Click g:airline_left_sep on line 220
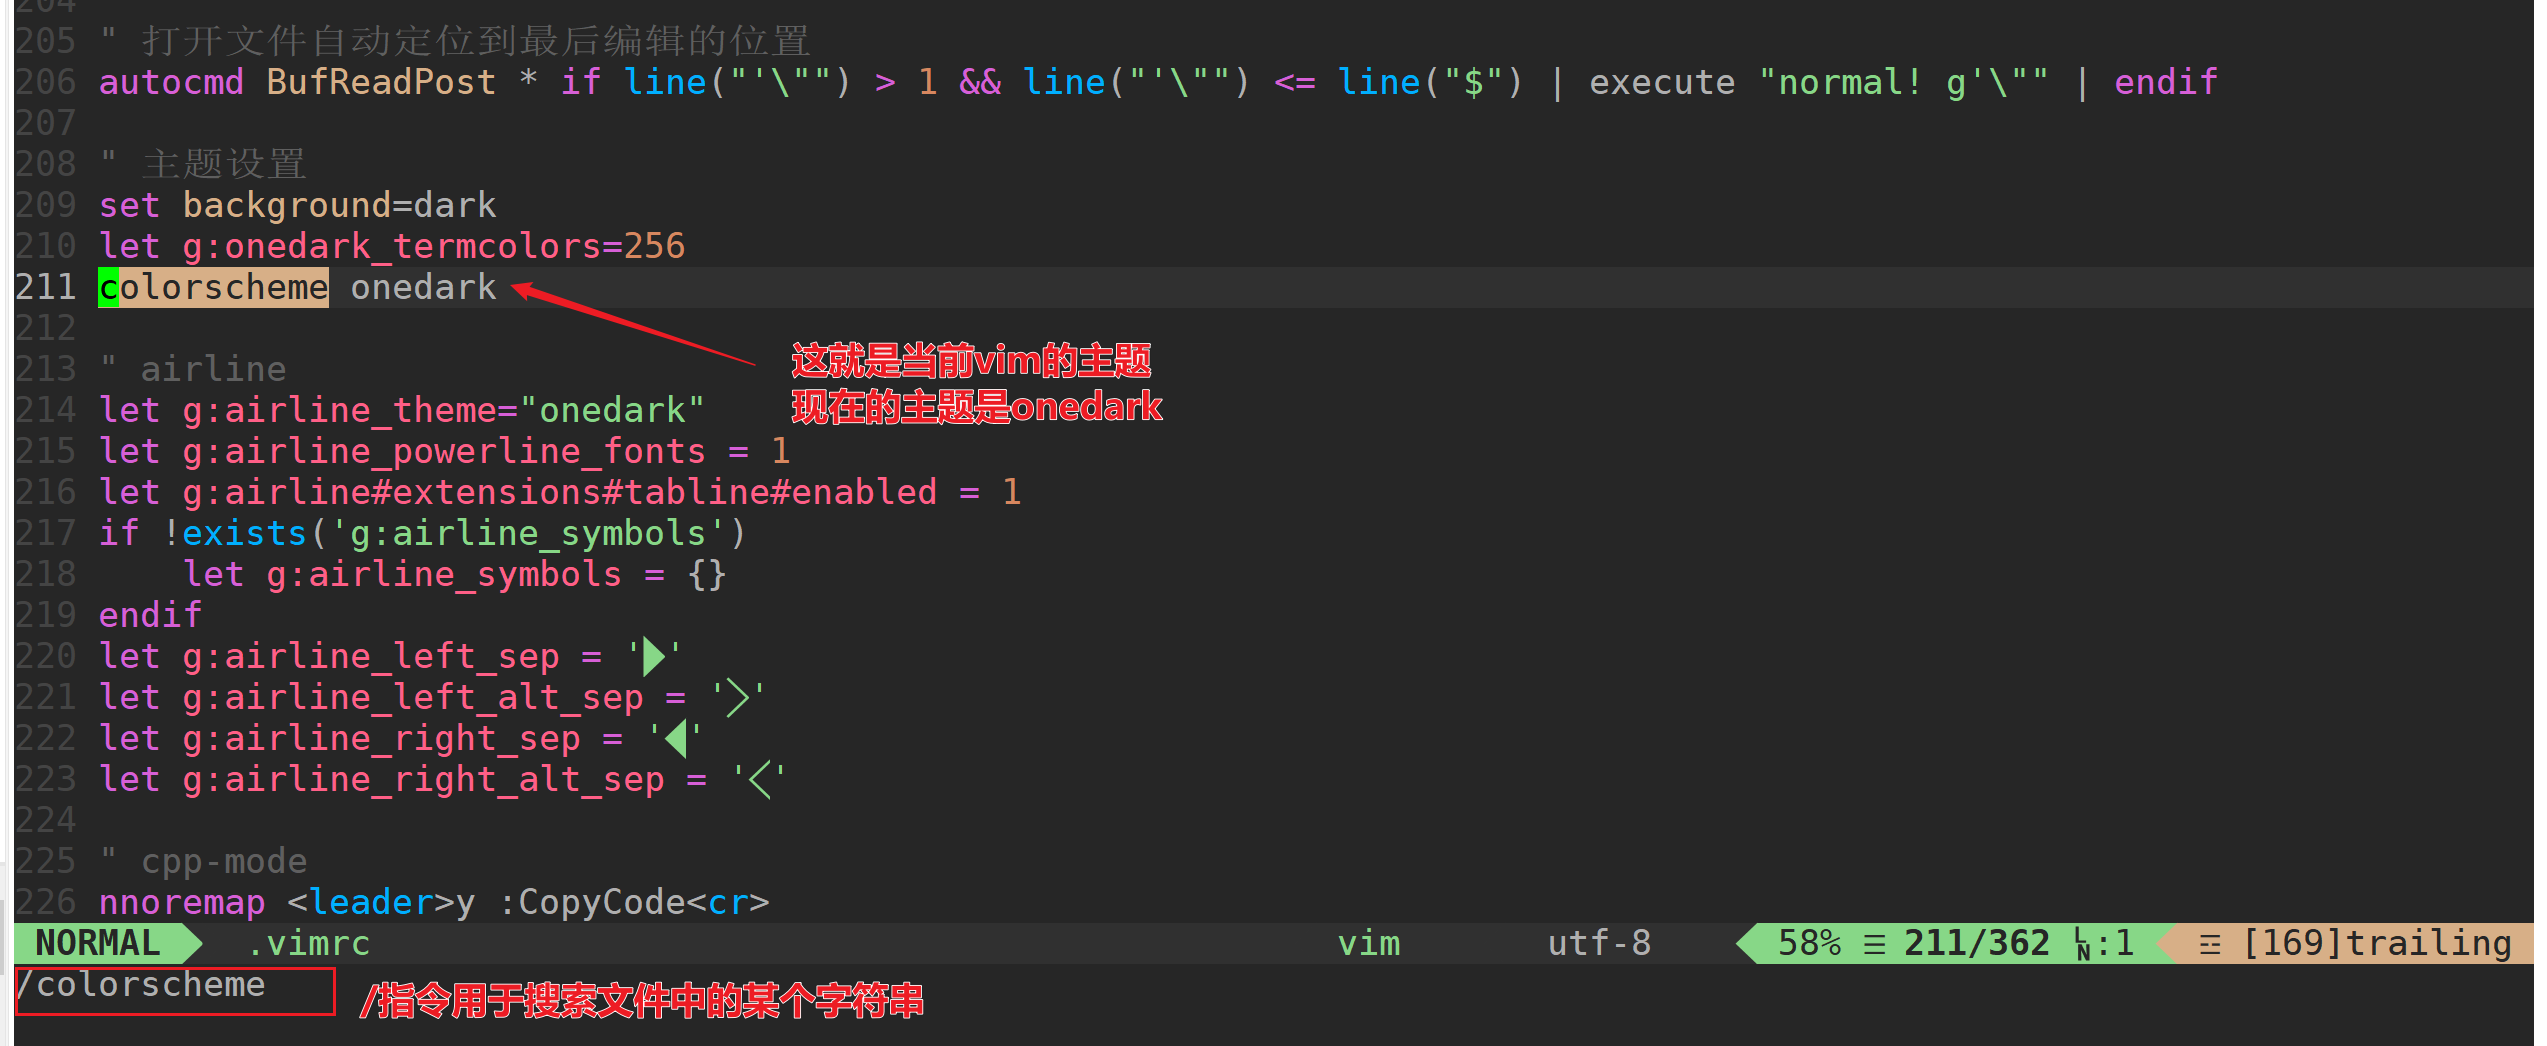Viewport: 2547px width, 1046px height. [371, 656]
